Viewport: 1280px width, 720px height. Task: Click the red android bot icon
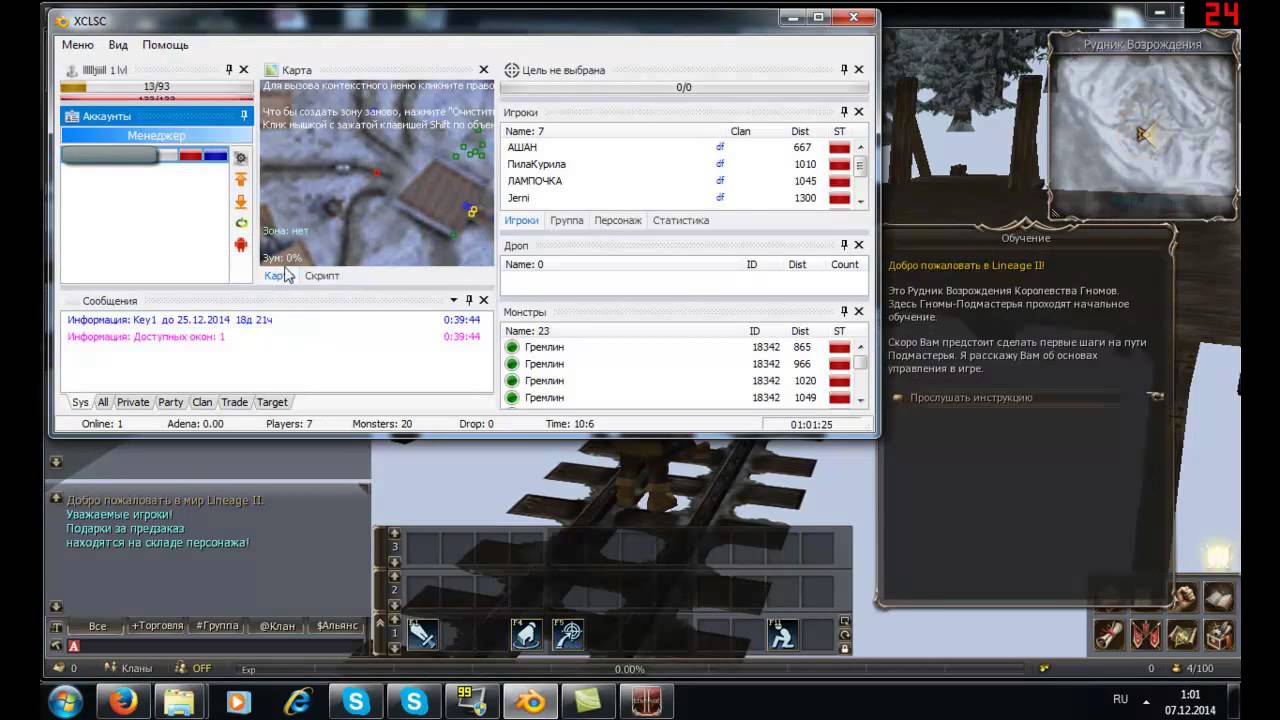coord(240,245)
